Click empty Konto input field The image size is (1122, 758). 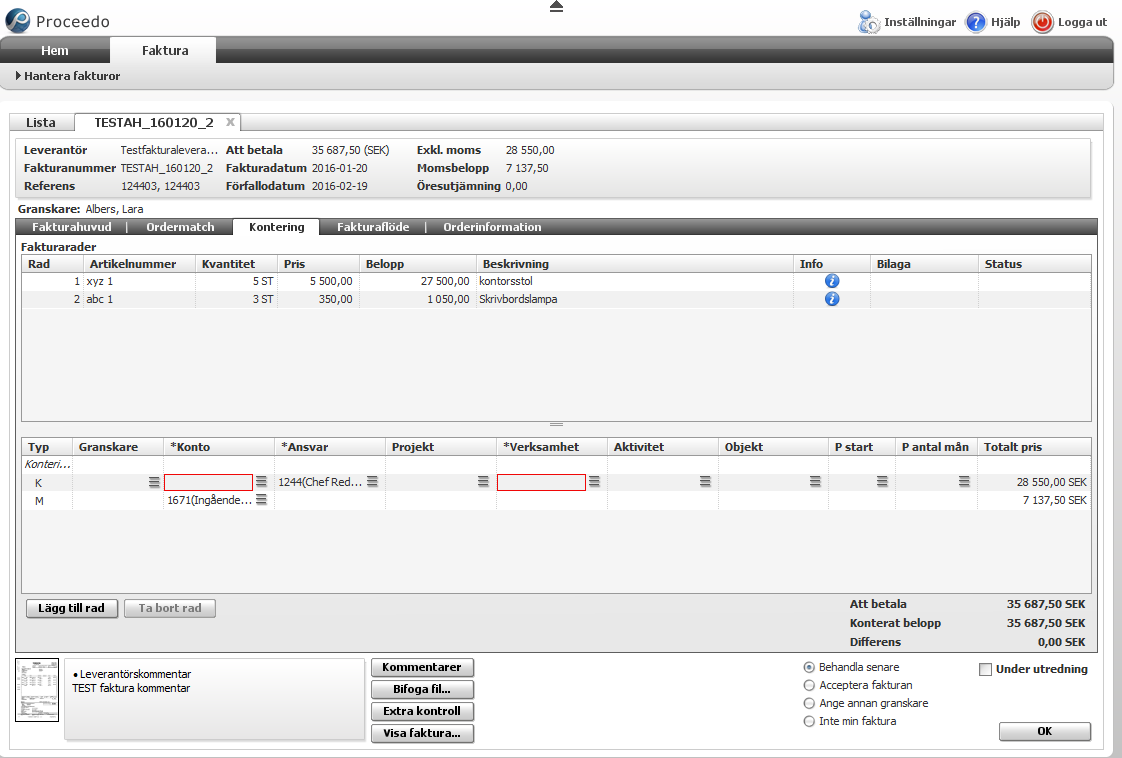pos(208,482)
